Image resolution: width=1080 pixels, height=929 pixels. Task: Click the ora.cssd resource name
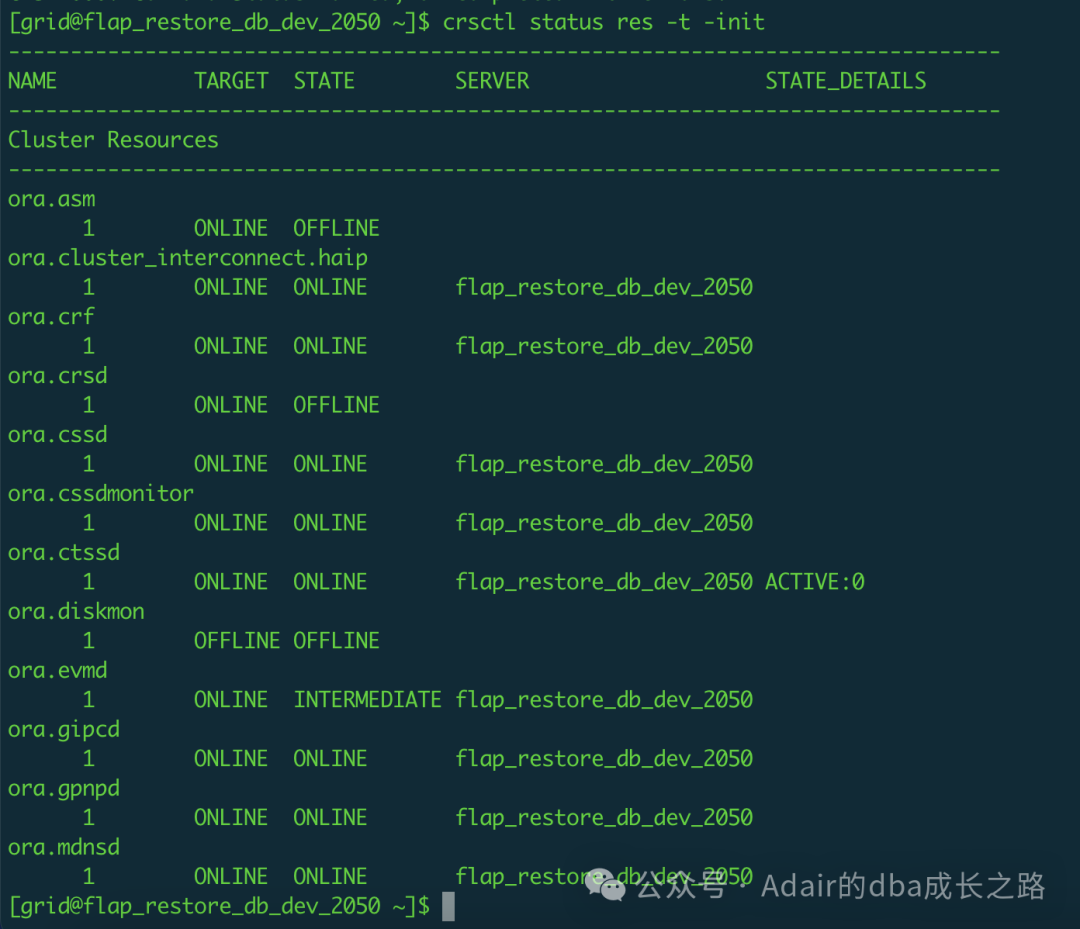(58, 435)
